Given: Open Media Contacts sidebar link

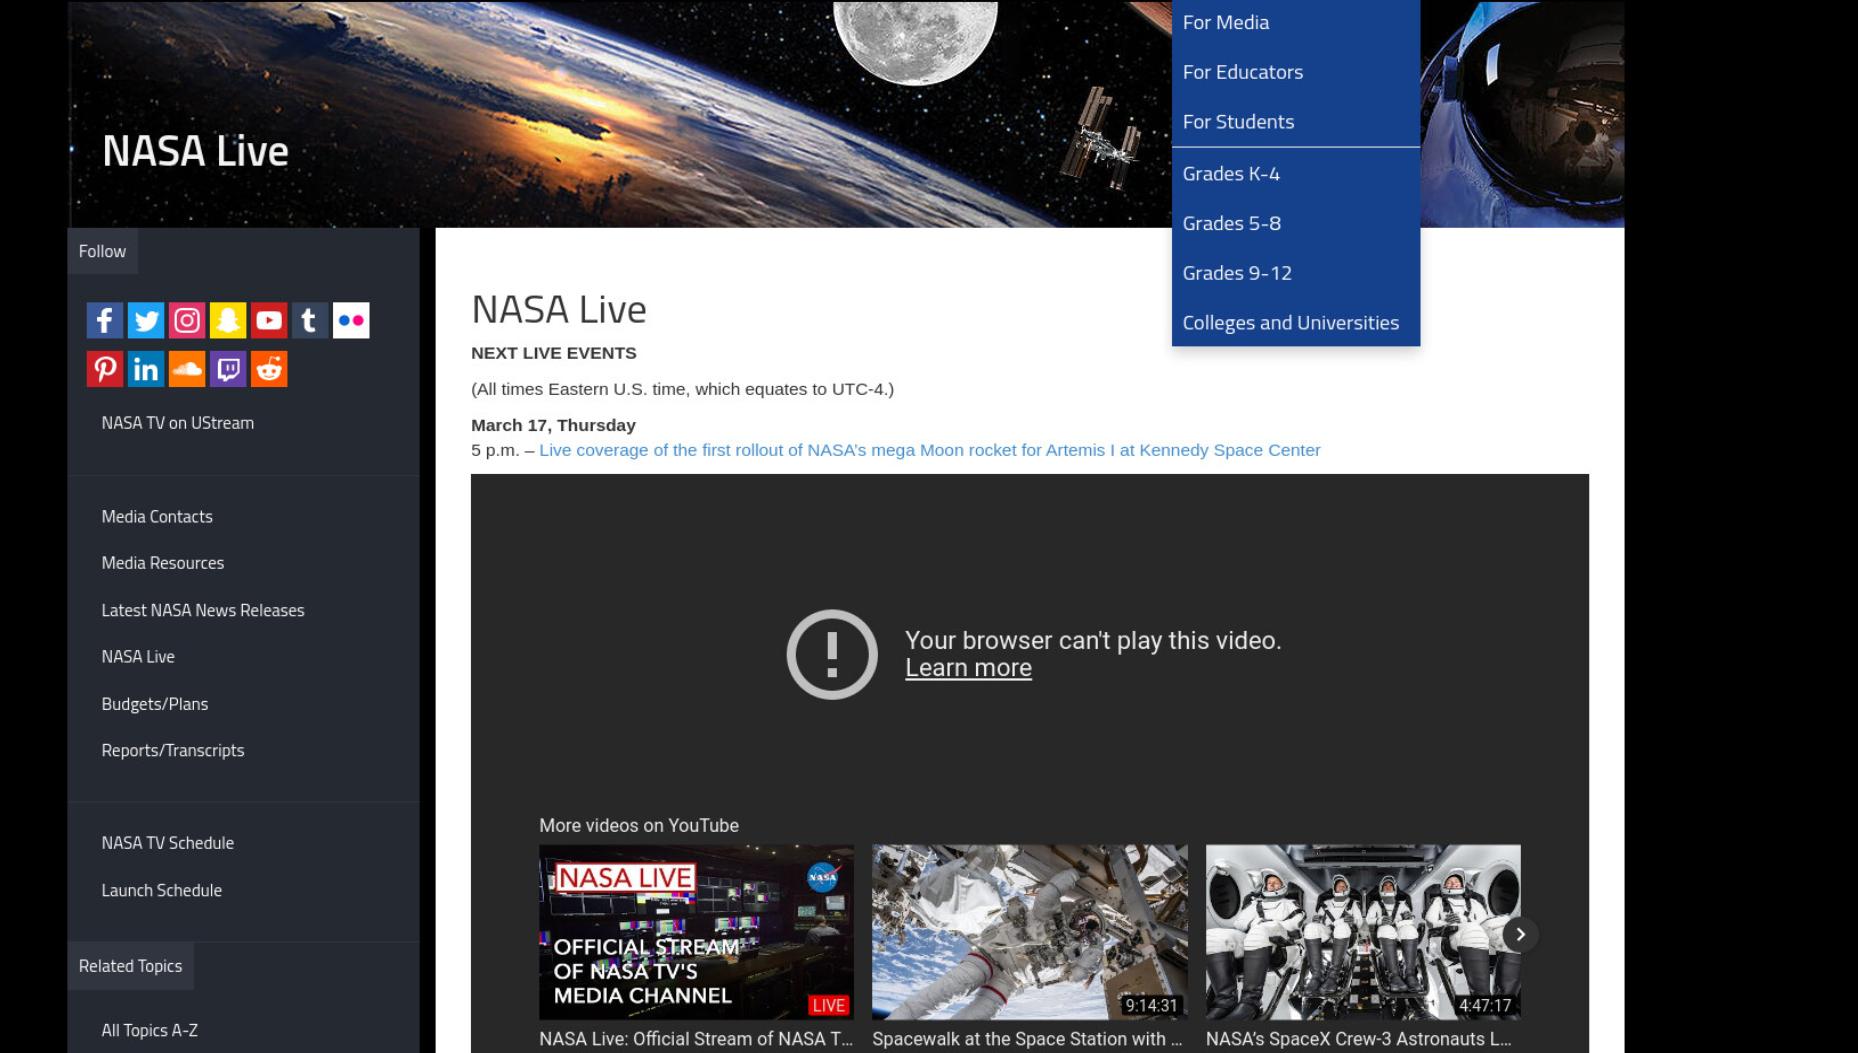Looking at the screenshot, I should point(157,517).
